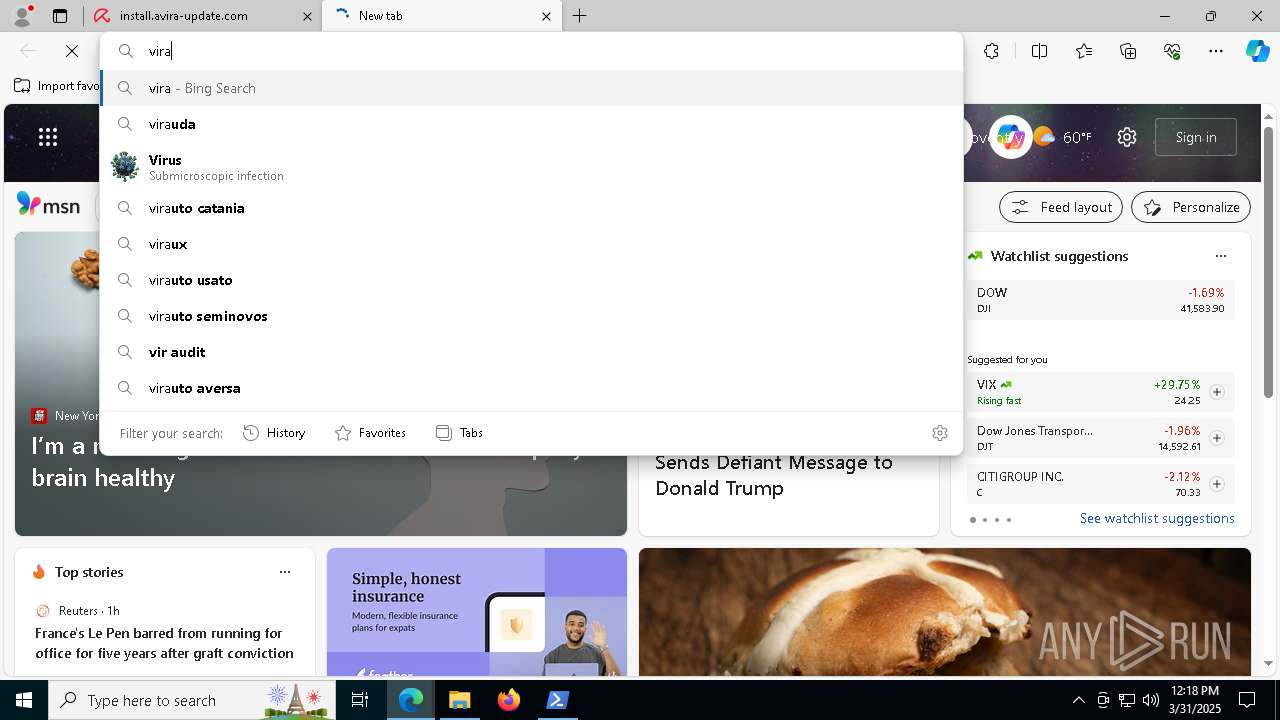The width and height of the screenshot is (1280, 720).
Task: Open File Explorer from taskbar
Action: click(x=459, y=700)
